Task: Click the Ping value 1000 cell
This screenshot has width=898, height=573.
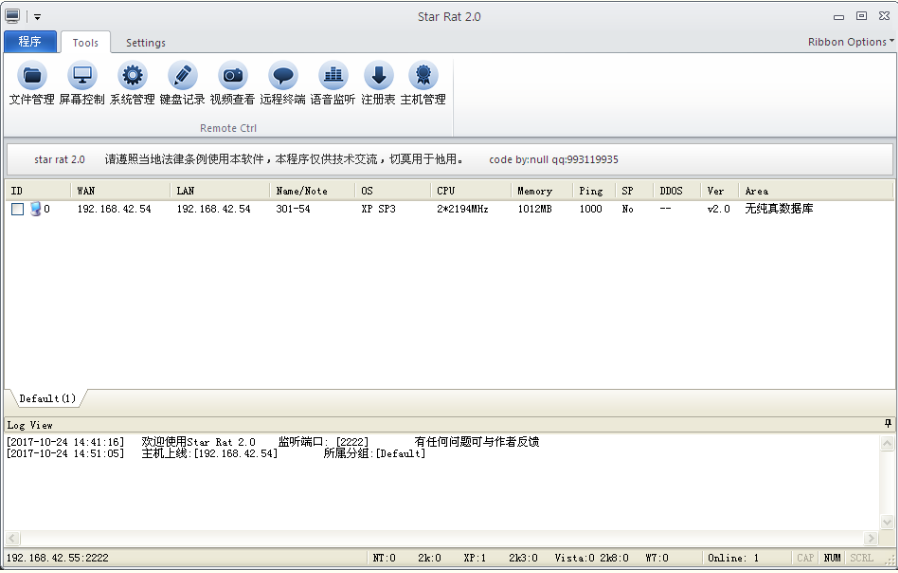Action: tap(590, 210)
